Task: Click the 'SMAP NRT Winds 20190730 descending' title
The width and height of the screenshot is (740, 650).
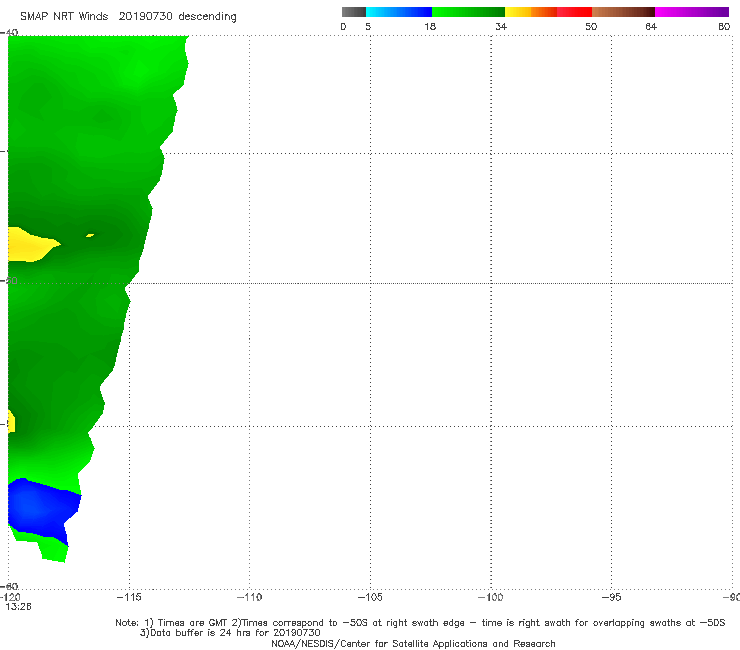Action: point(128,17)
